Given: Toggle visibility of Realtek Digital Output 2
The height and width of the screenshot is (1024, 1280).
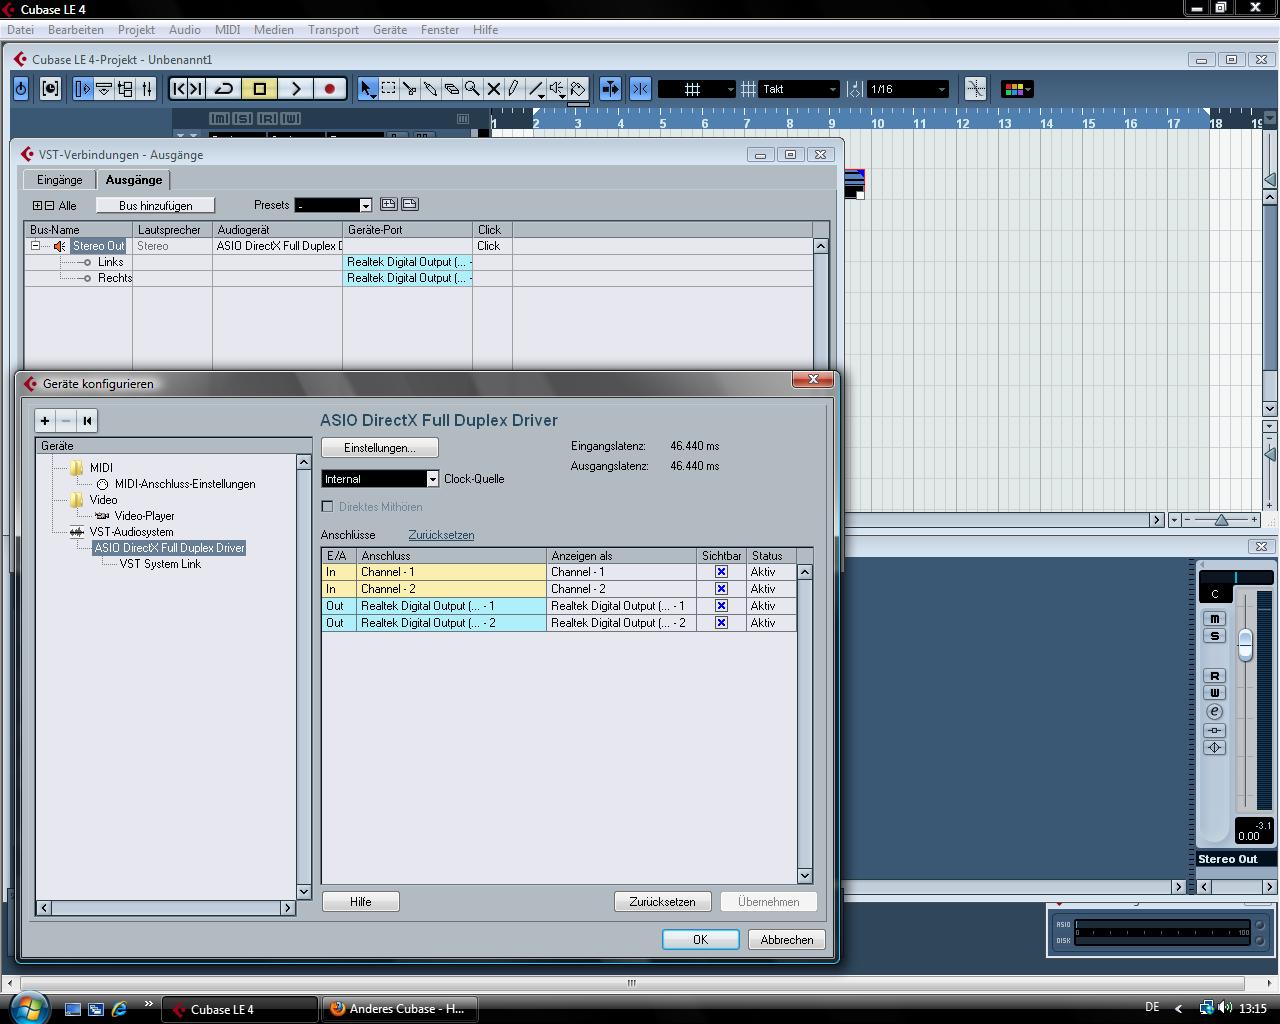Looking at the screenshot, I should click(x=721, y=623).
